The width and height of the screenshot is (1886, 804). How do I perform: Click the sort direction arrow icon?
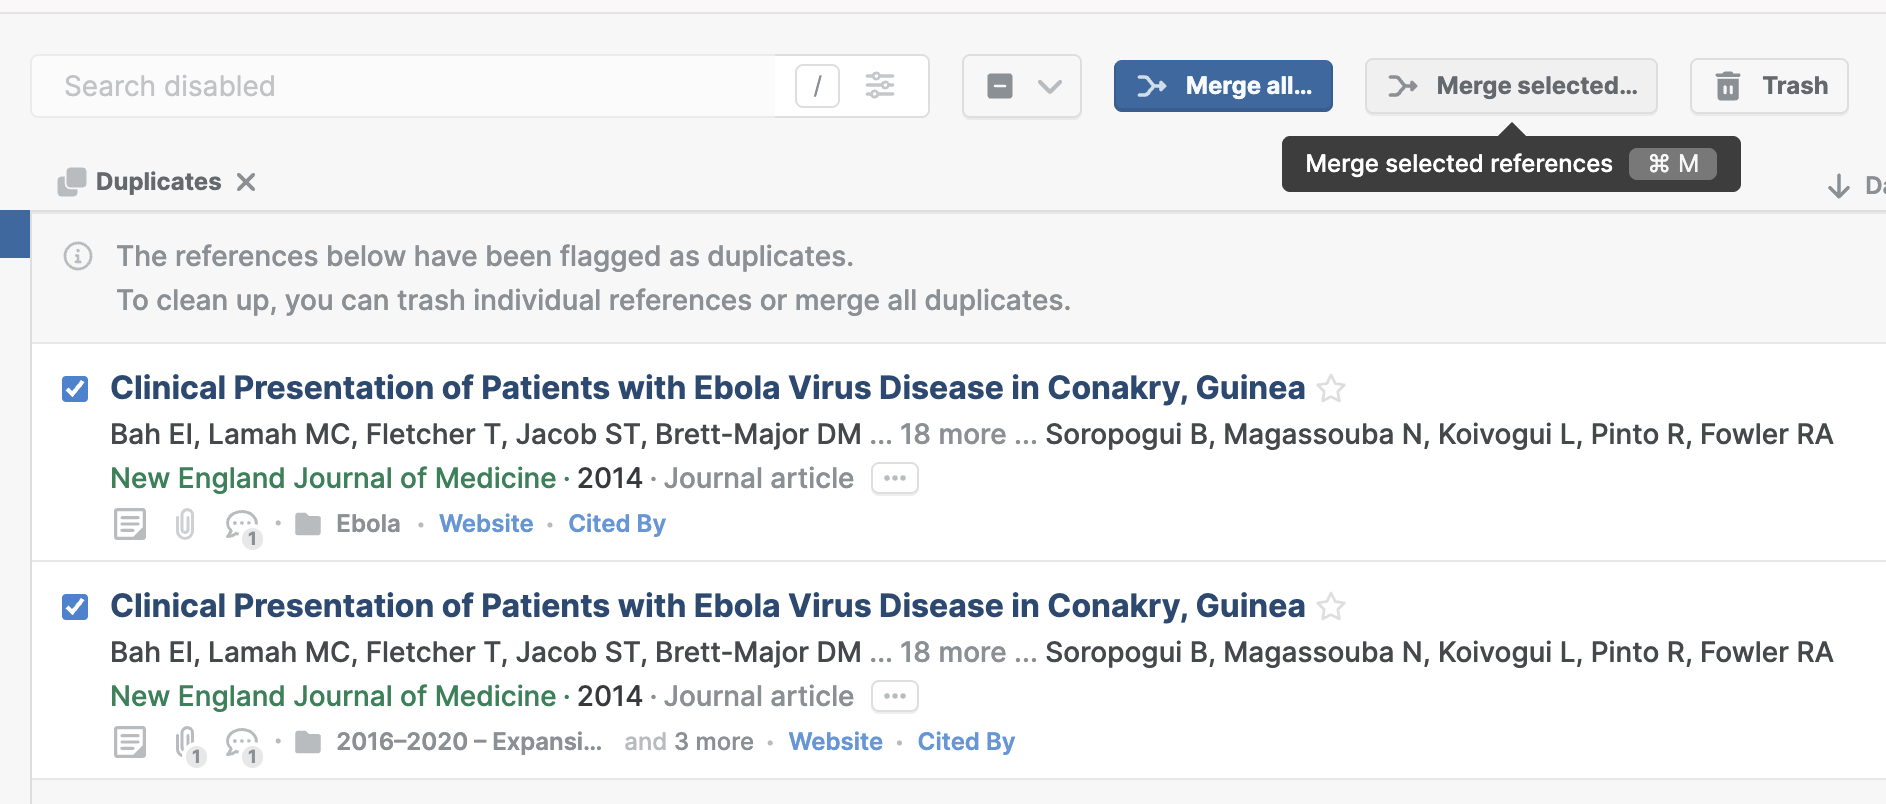1838,186
